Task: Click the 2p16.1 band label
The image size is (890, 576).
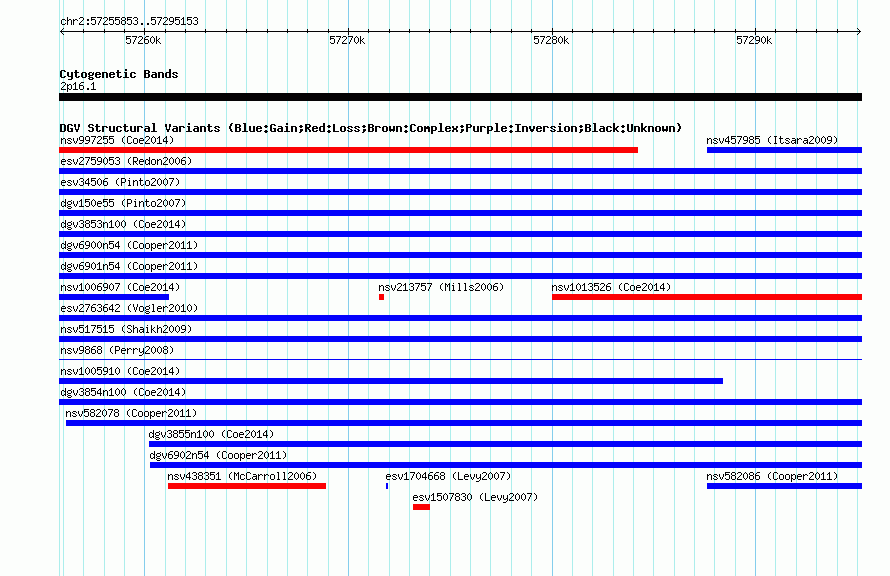Action: (x=78, y=86)
